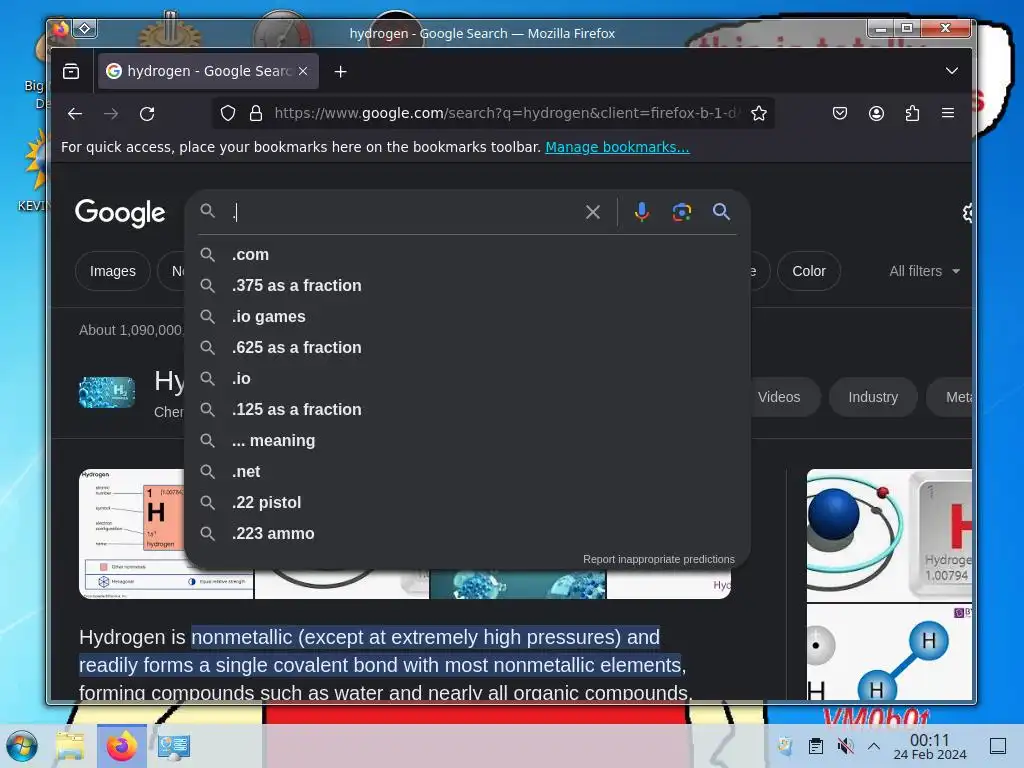The image size is (1024, 768).
Task: Click the Firefox taskbar icon
Action: [121, 746]
